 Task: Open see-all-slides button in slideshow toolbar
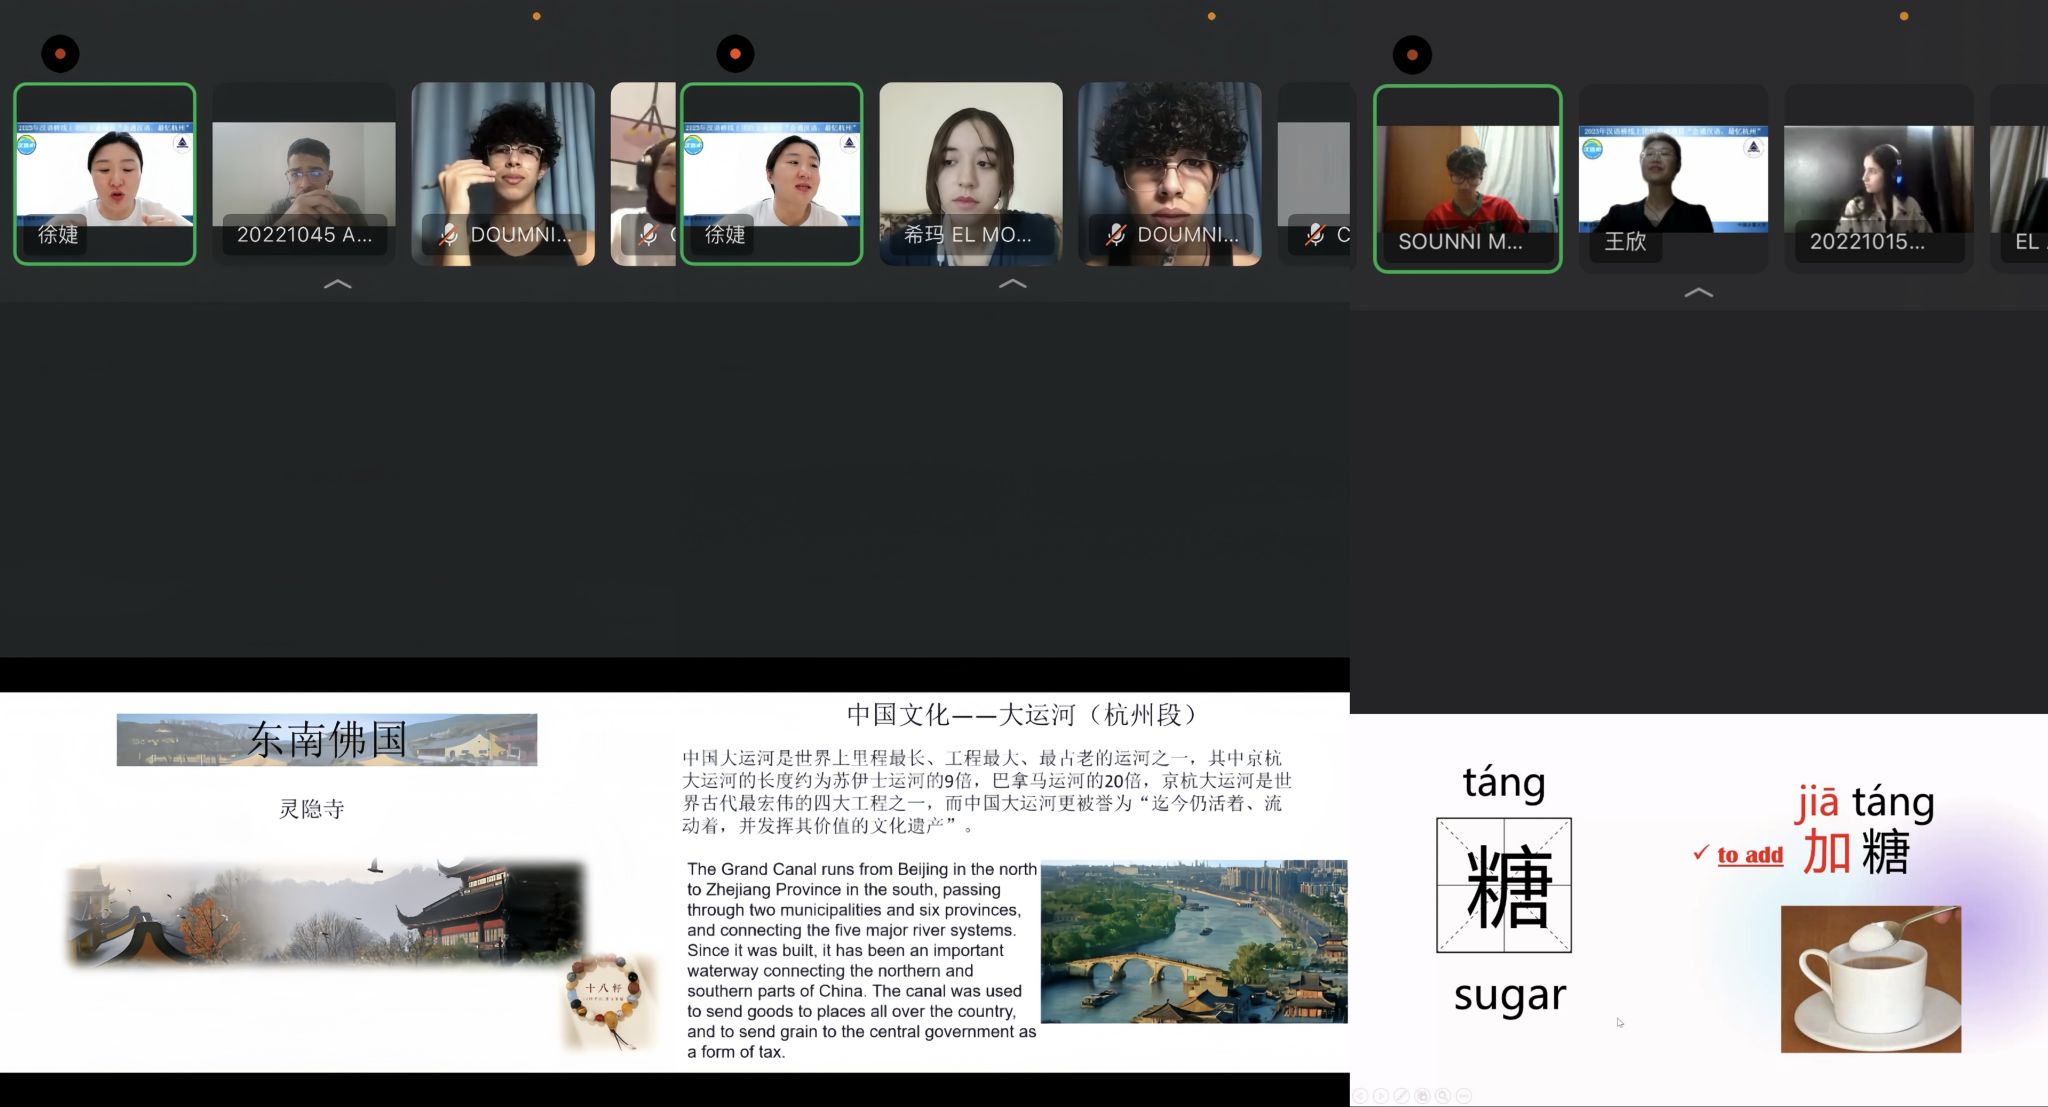point(1422,1096)
